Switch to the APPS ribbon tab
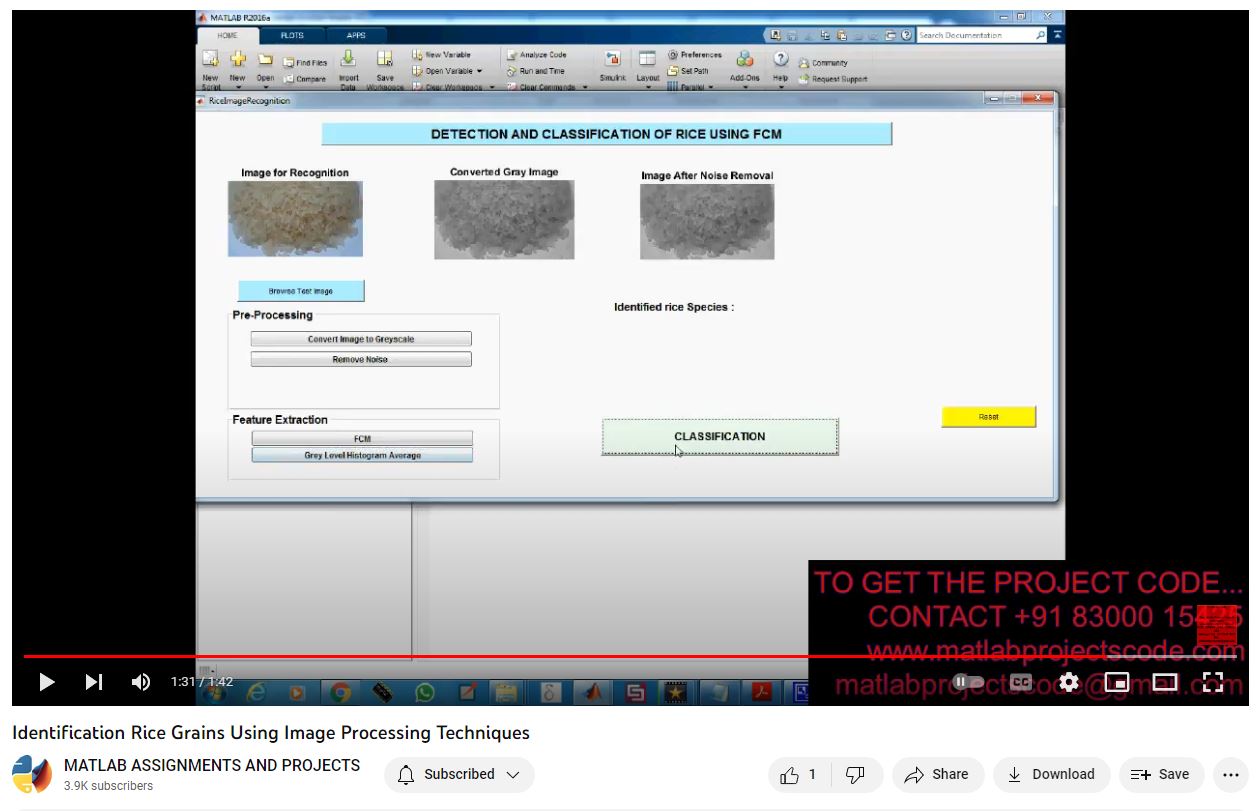The image size is (1260, 811). [356, 35]
